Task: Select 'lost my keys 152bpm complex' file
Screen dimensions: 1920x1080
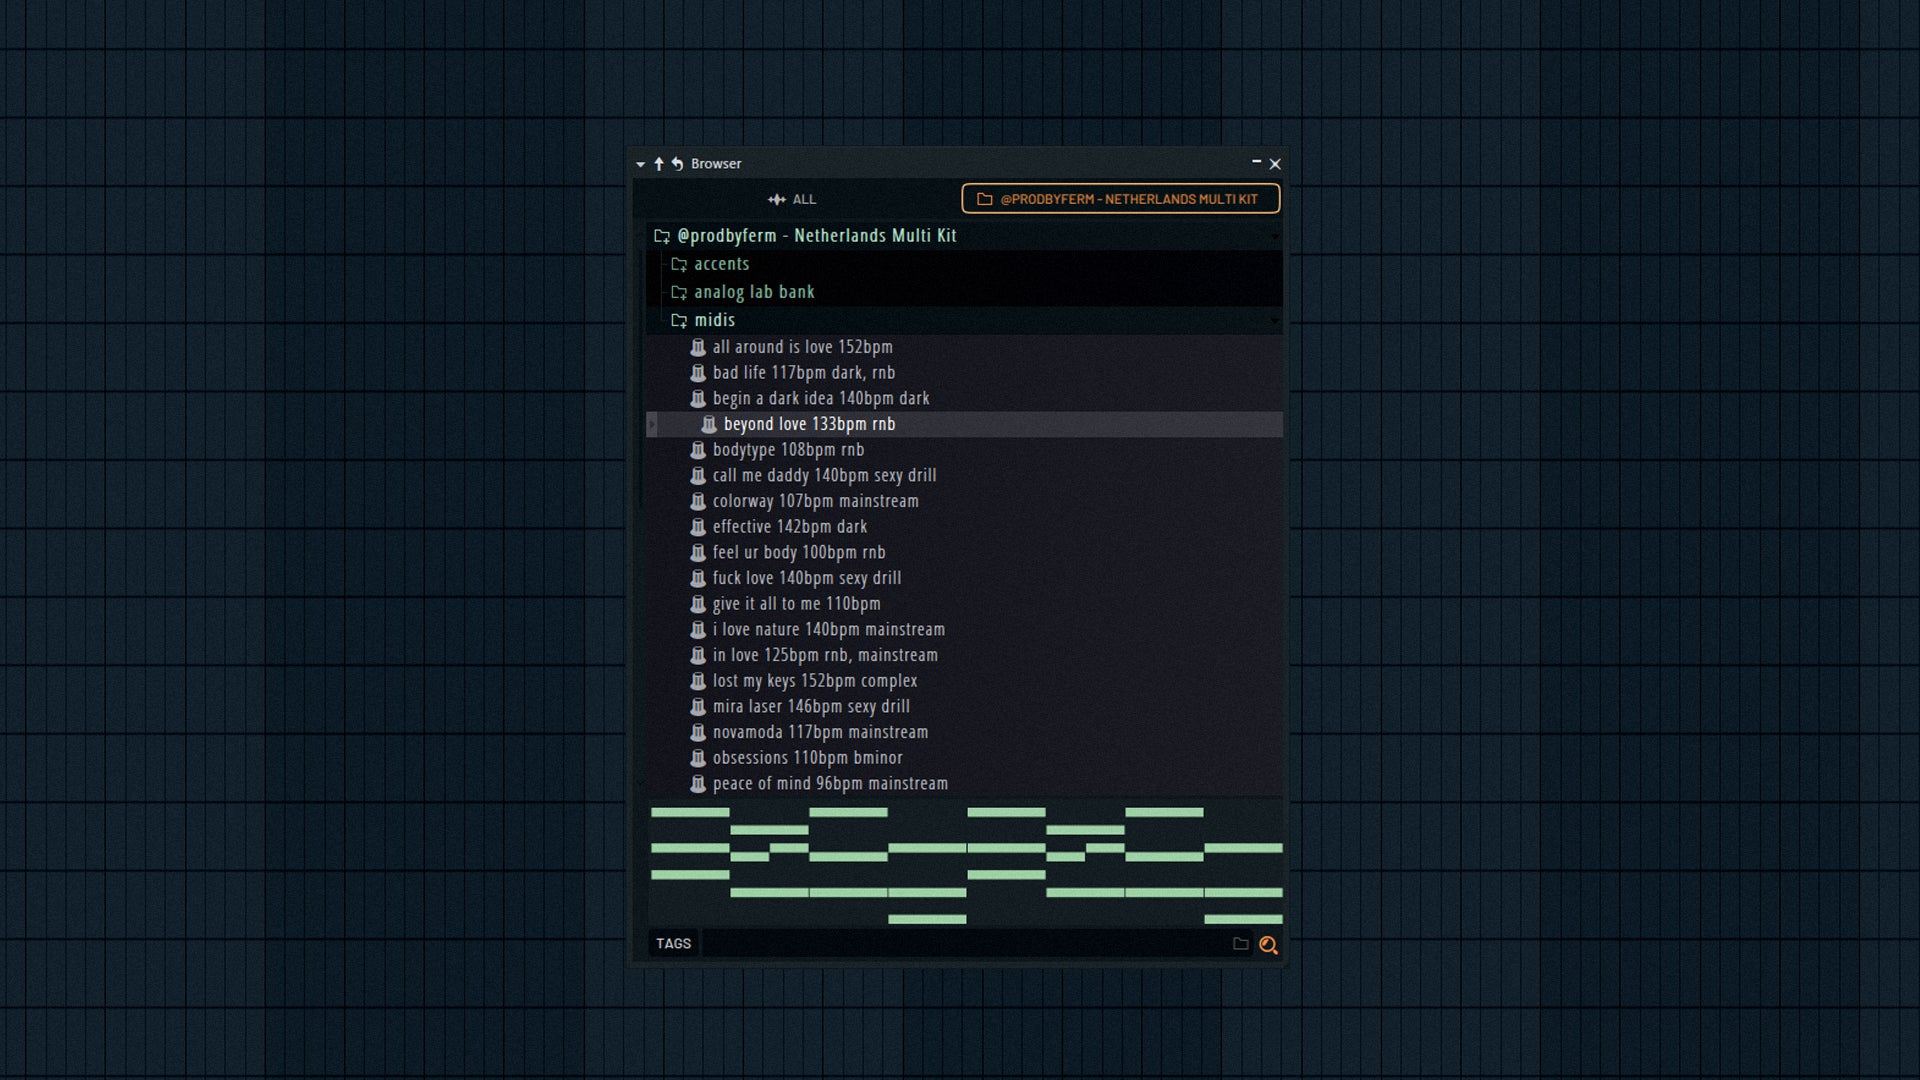Action: pos(964,681)
